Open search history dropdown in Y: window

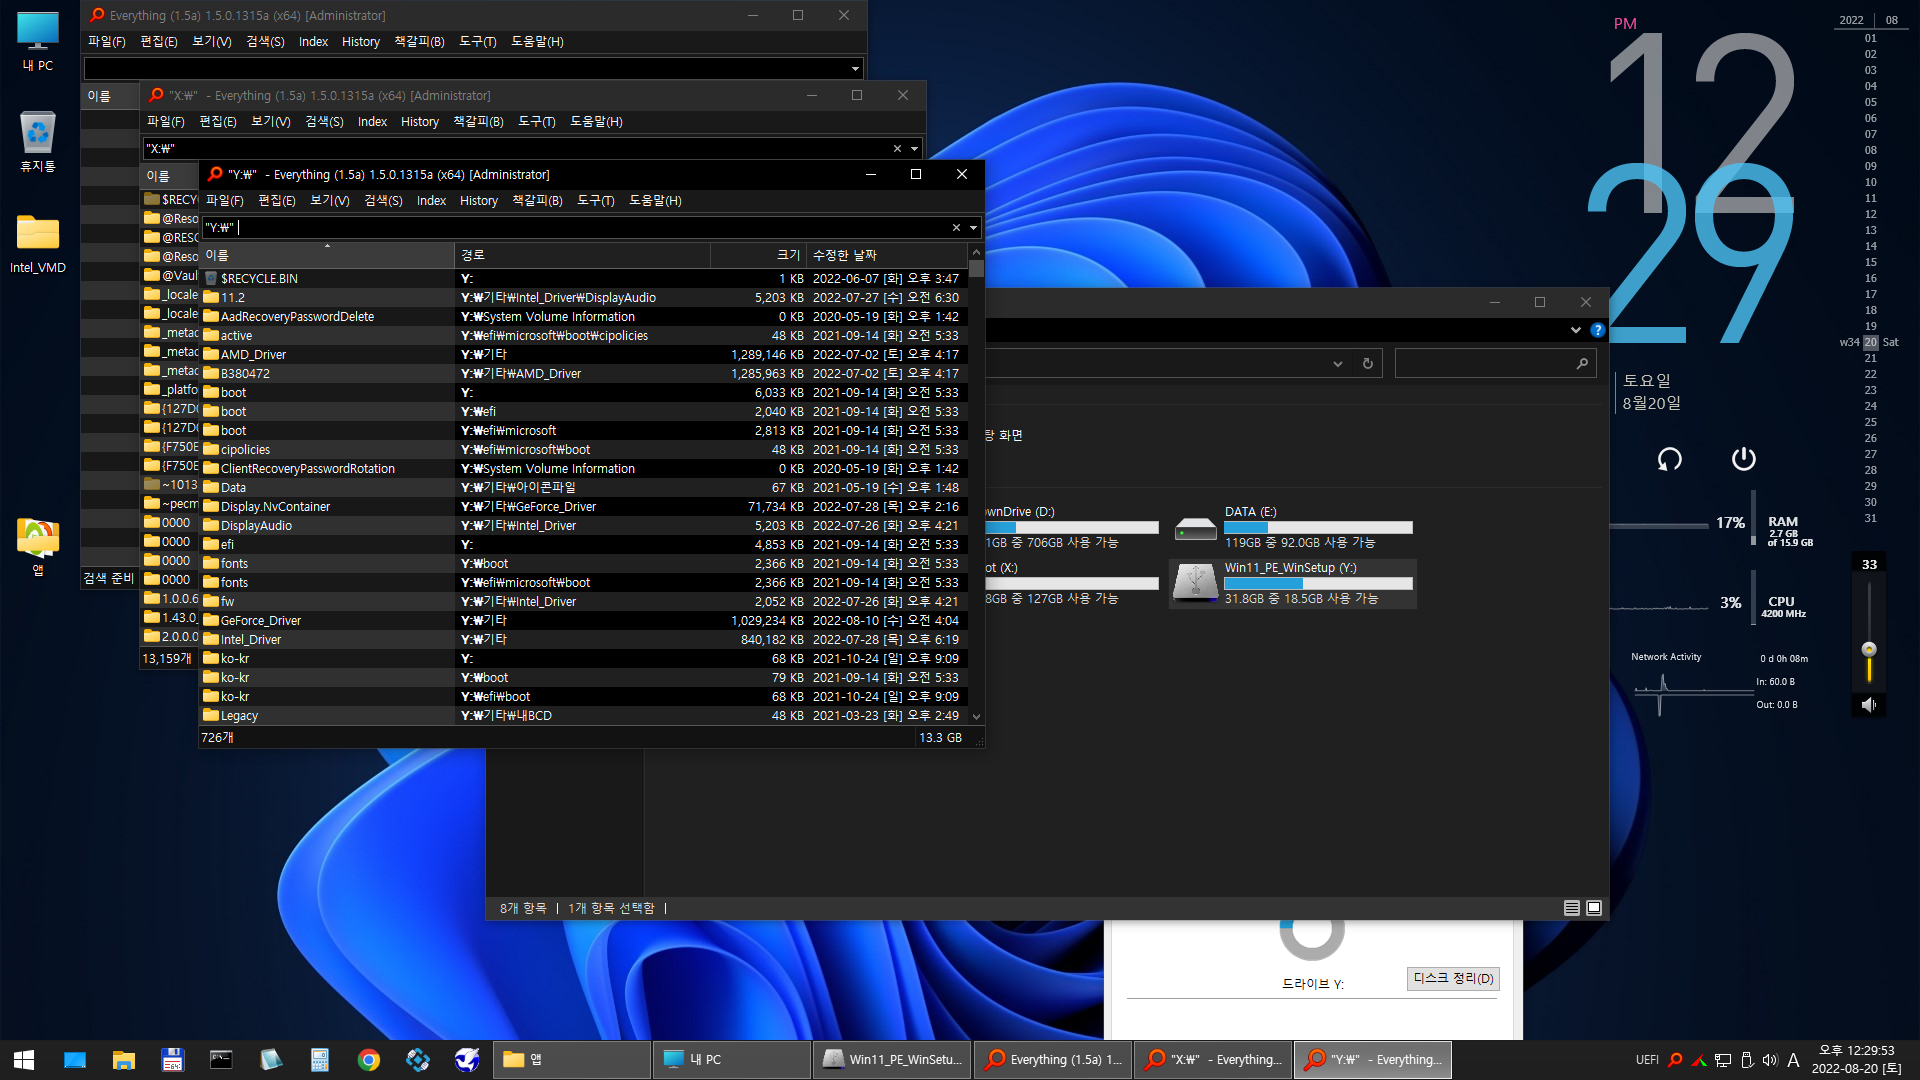pos(973,228)
